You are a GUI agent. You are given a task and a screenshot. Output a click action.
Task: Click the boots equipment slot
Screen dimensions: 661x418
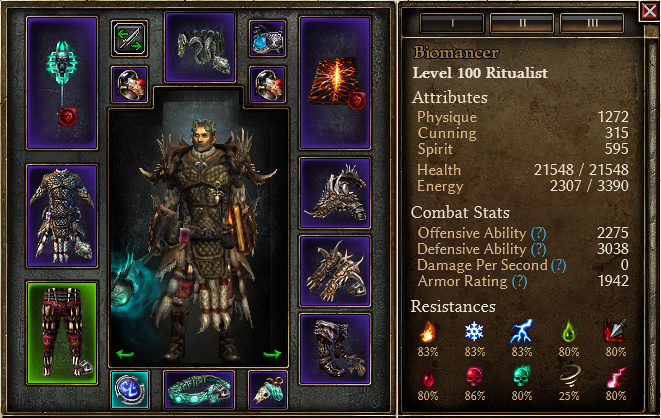click(335, 349)
